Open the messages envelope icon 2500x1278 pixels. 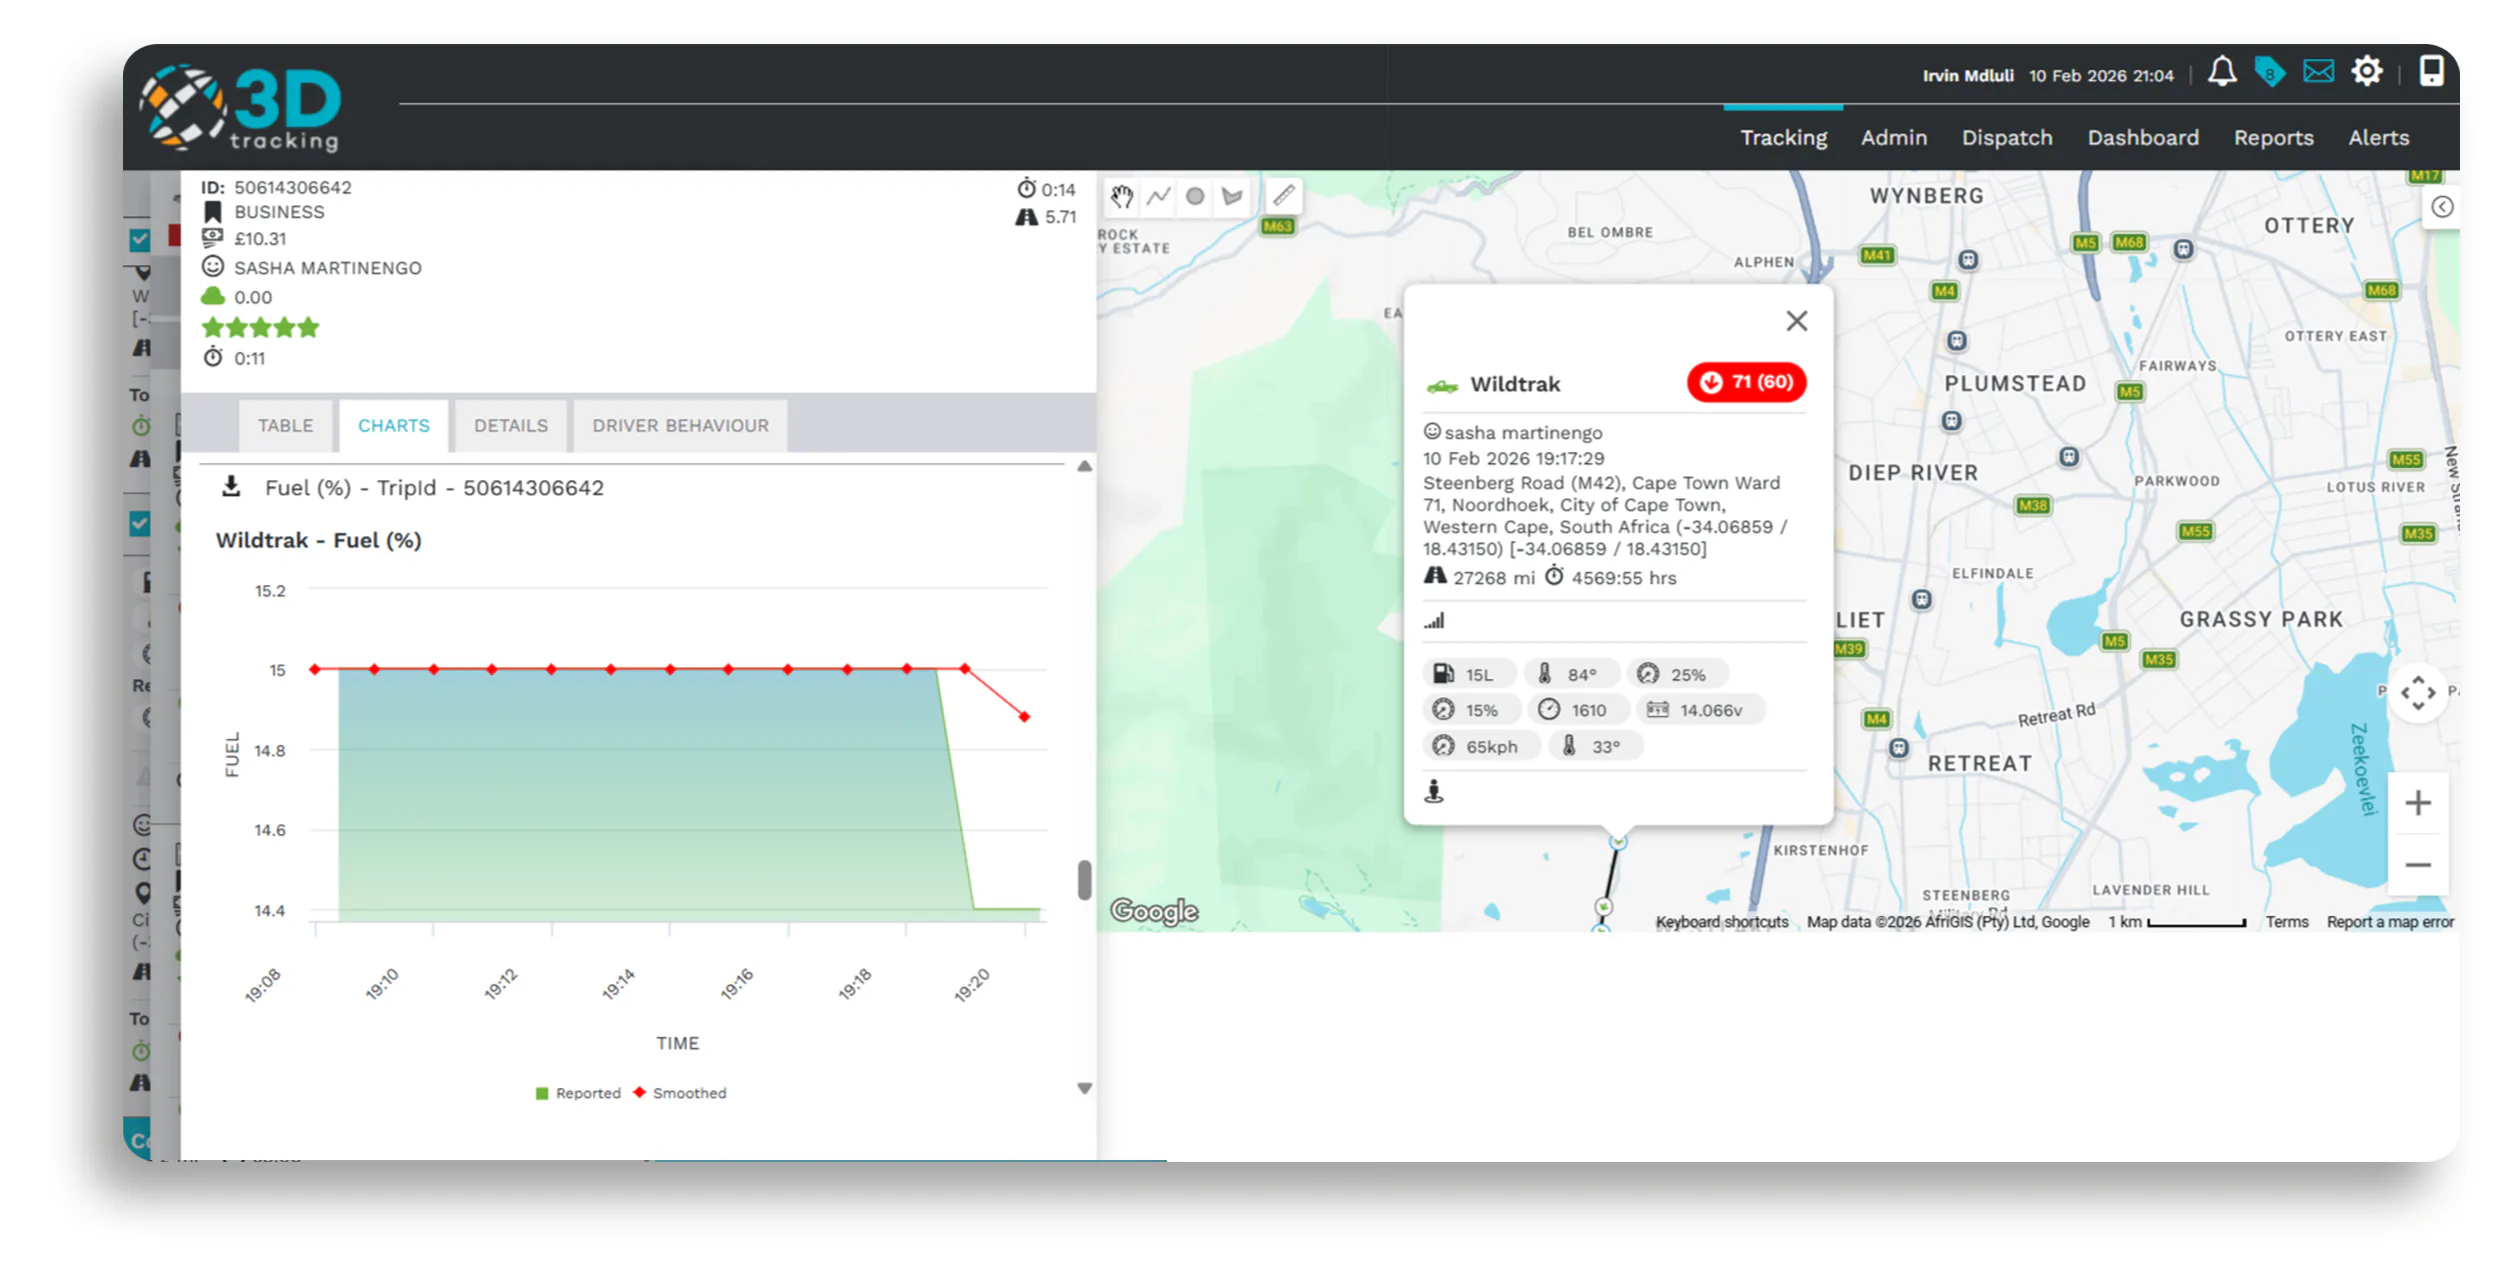pyautogui.click(x=2318, y=72)
